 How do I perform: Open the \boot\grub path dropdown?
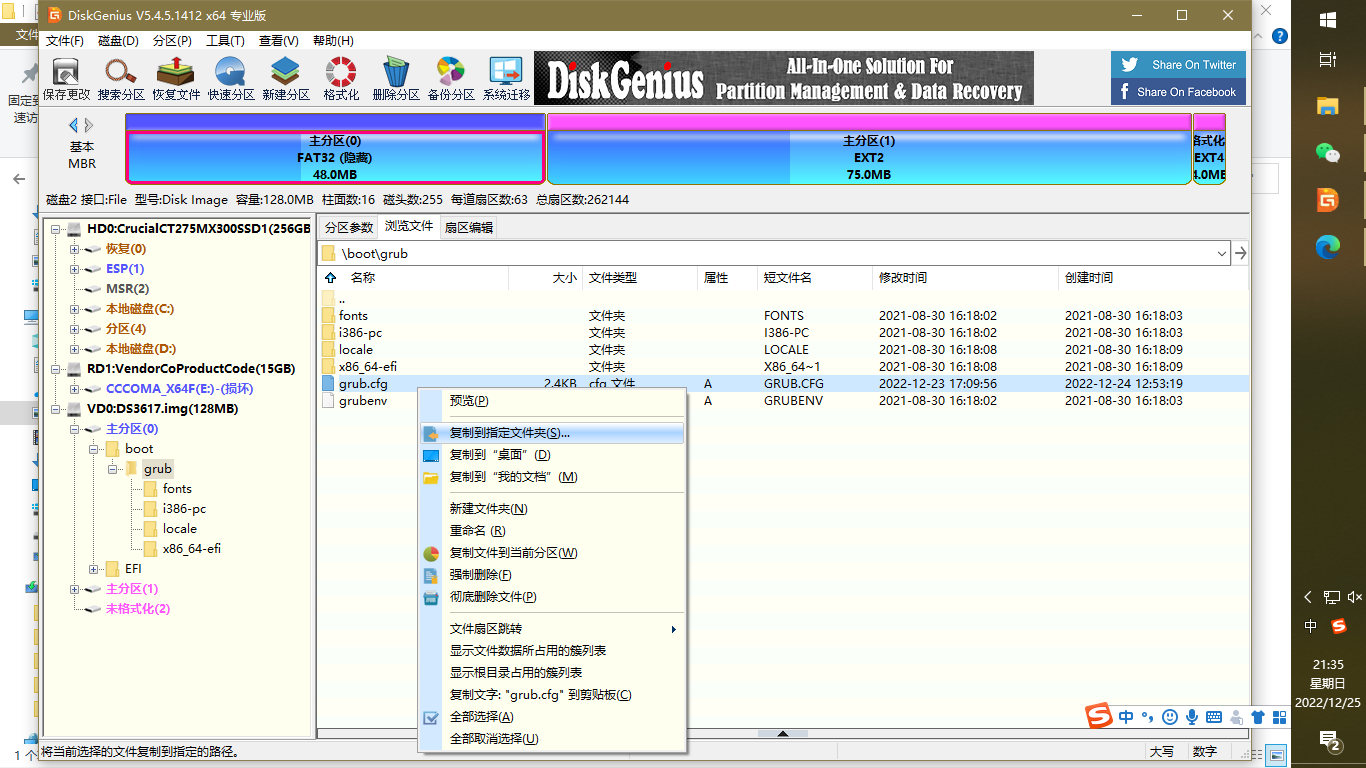coord(1221,253)
